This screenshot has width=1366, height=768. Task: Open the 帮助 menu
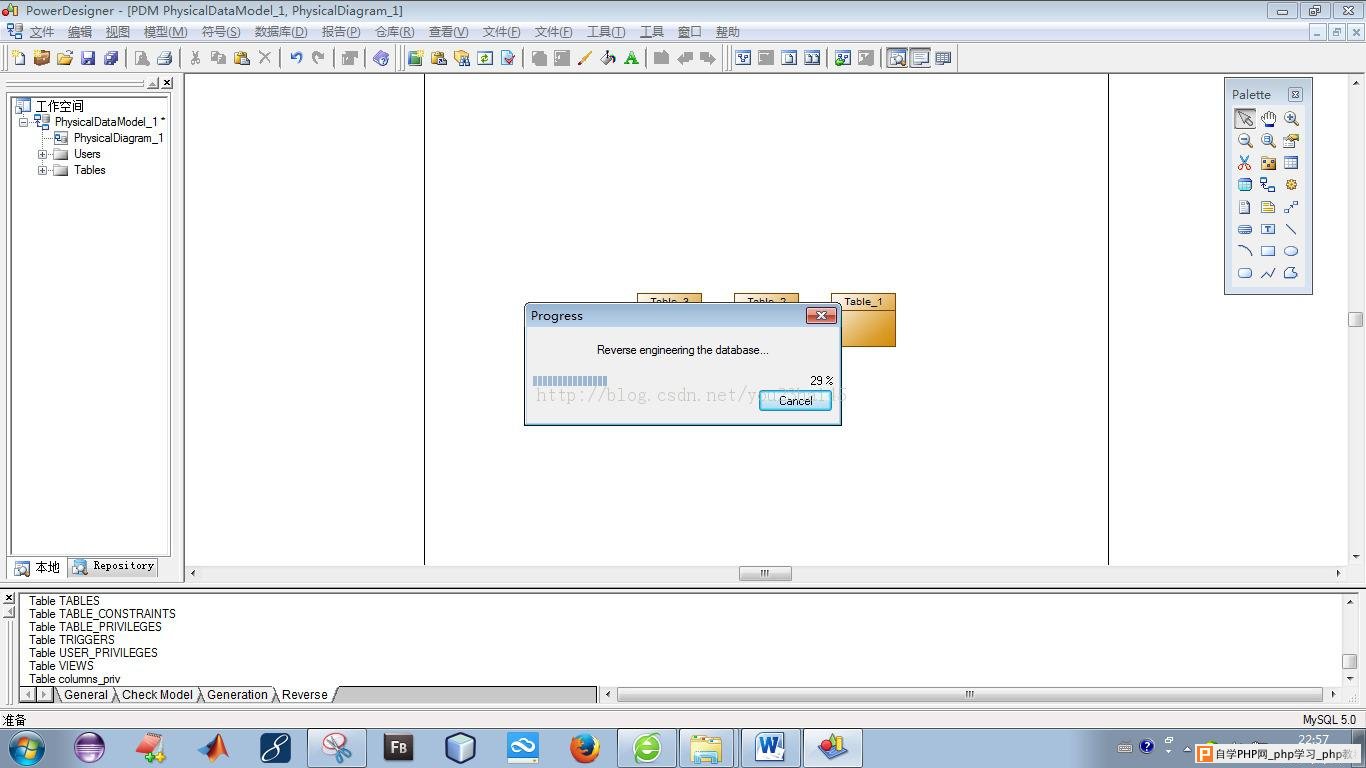[728, 32]
